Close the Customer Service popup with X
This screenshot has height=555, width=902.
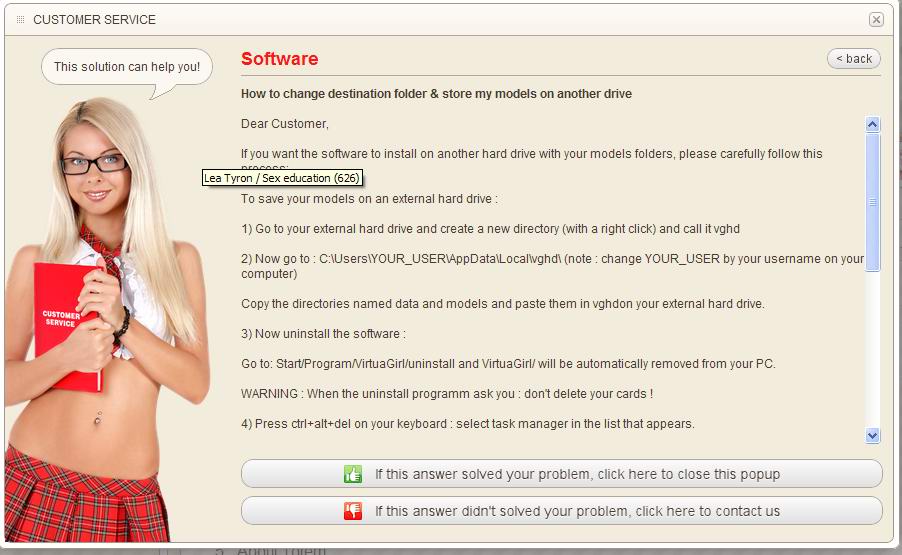(x=876, y=20)
